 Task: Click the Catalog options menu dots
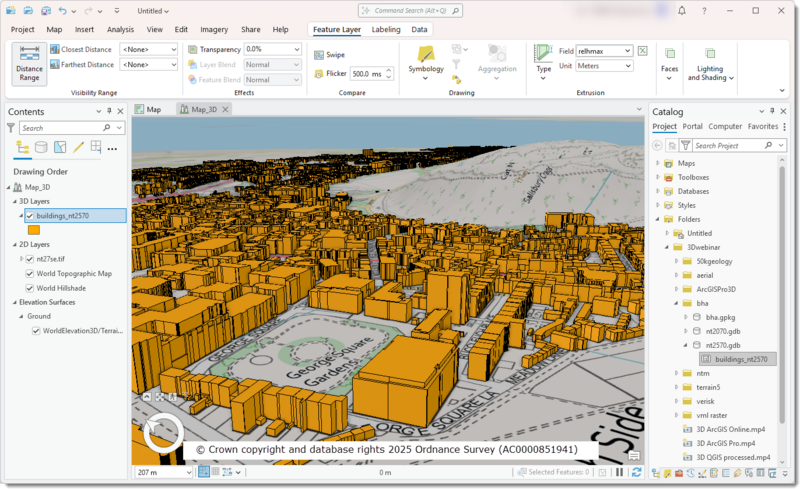pyautogui.click(x=785, y=127)
